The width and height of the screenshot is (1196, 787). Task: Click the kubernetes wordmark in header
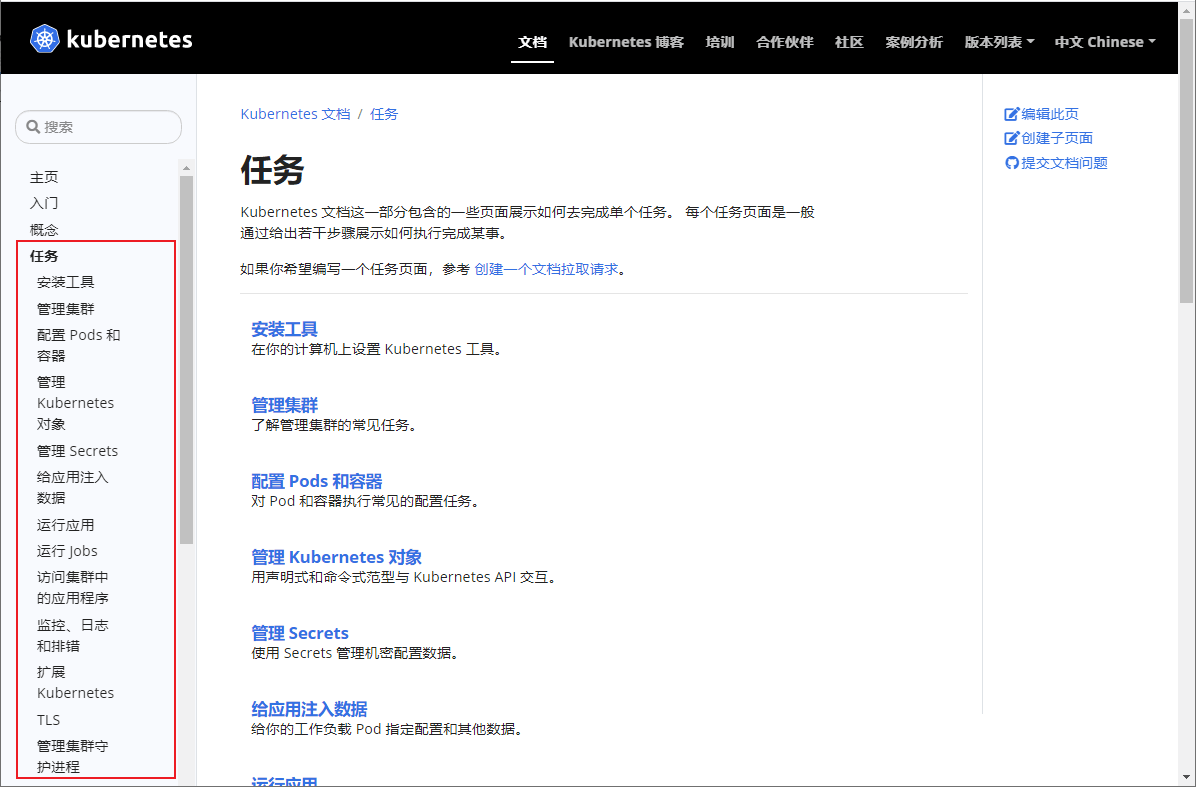click(130, 40)
